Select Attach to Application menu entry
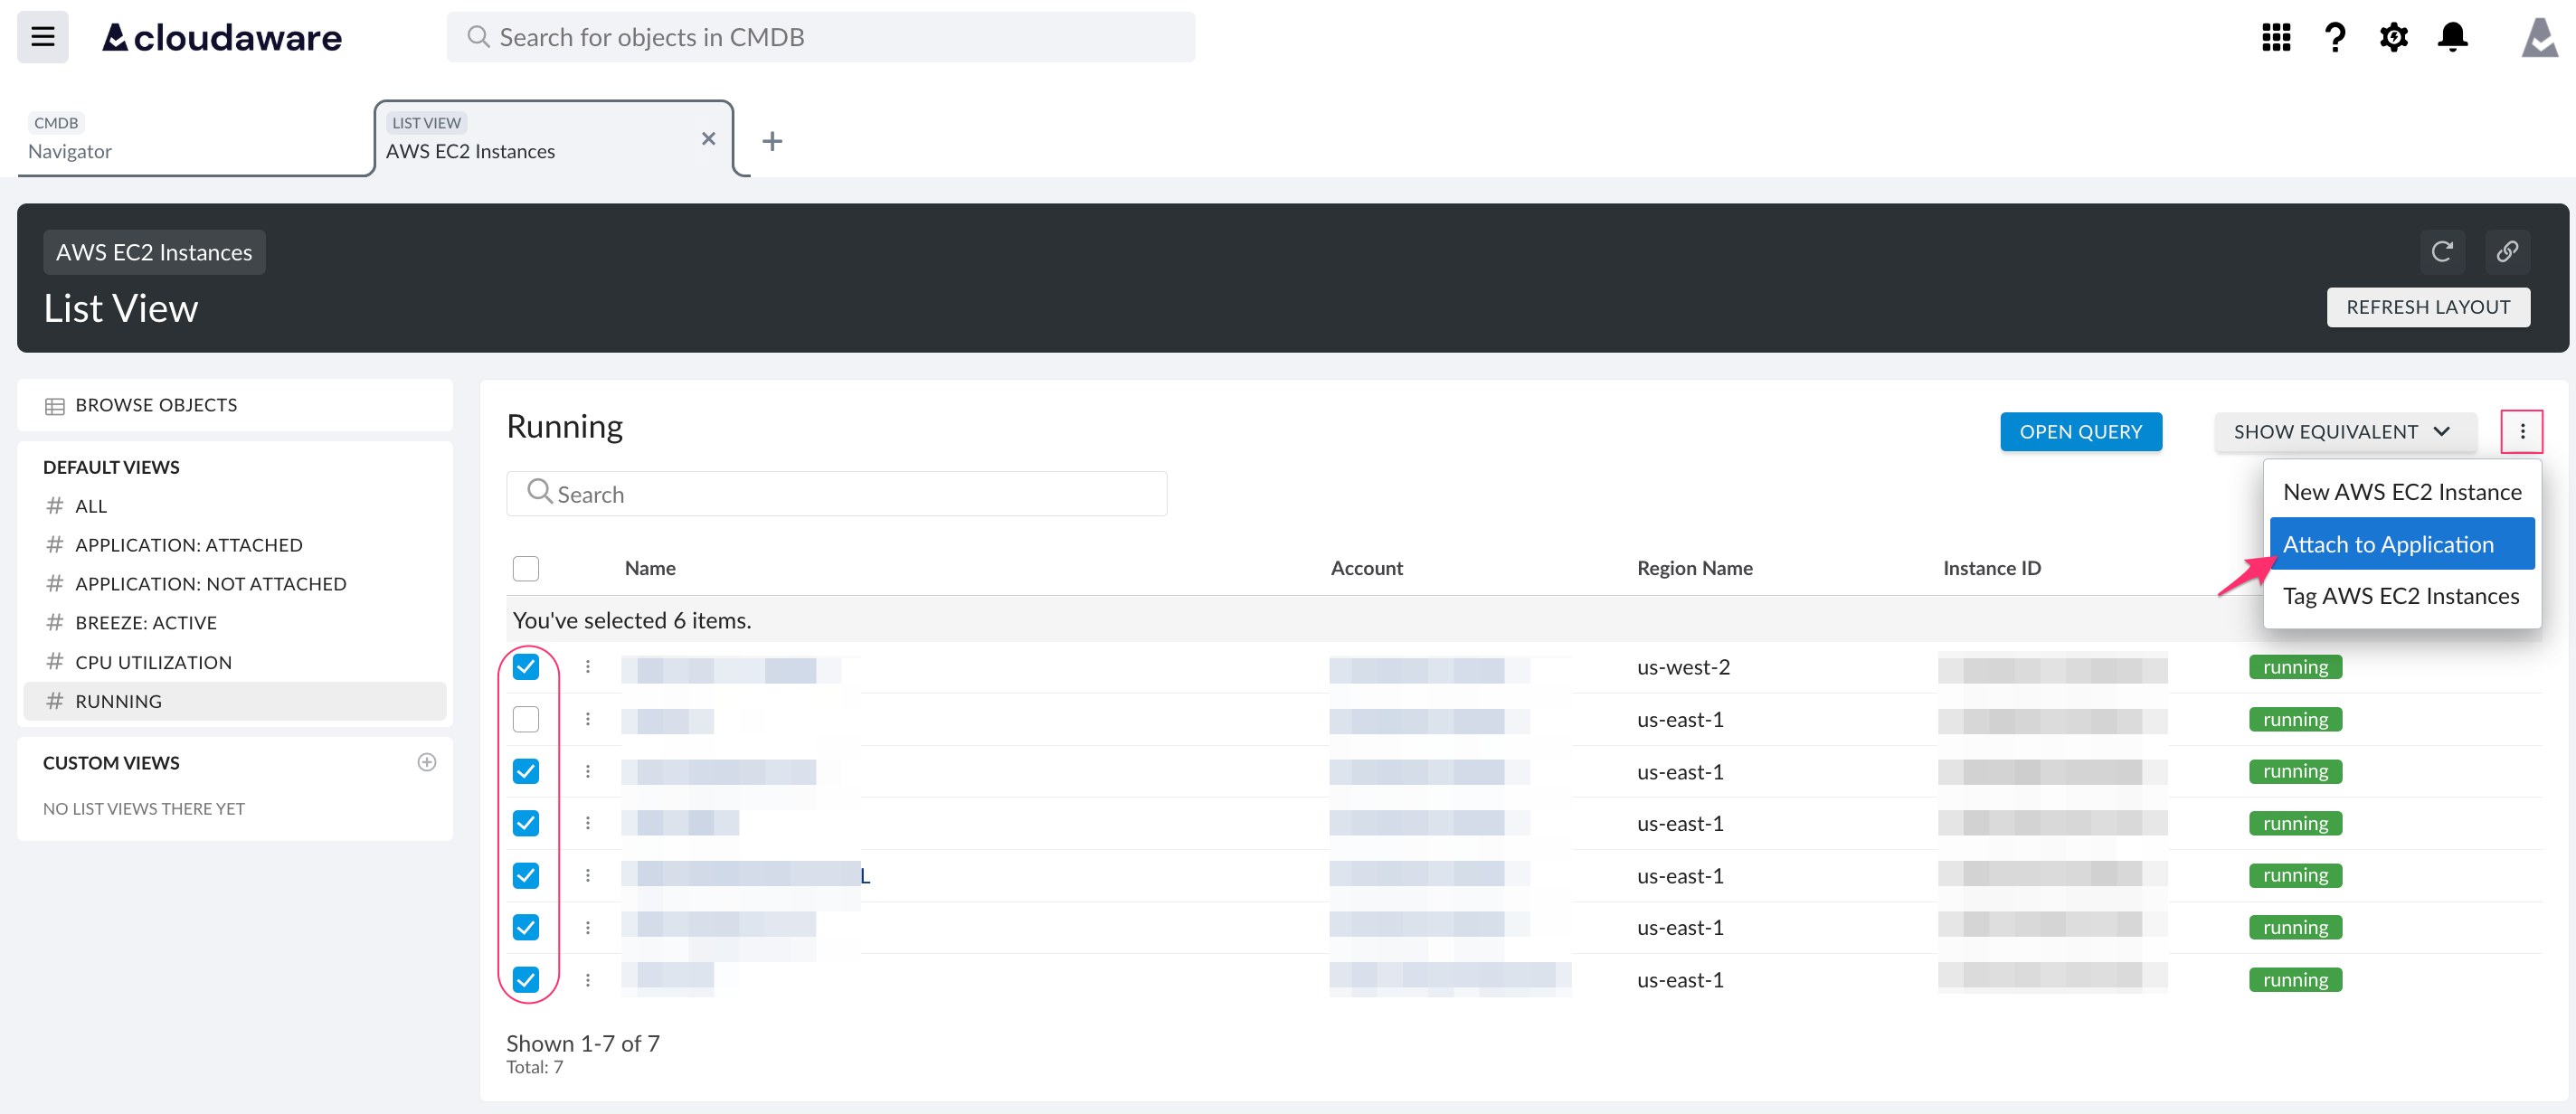The image size is (2576, 1114). pyautogui.click(x=2388, y=543)
